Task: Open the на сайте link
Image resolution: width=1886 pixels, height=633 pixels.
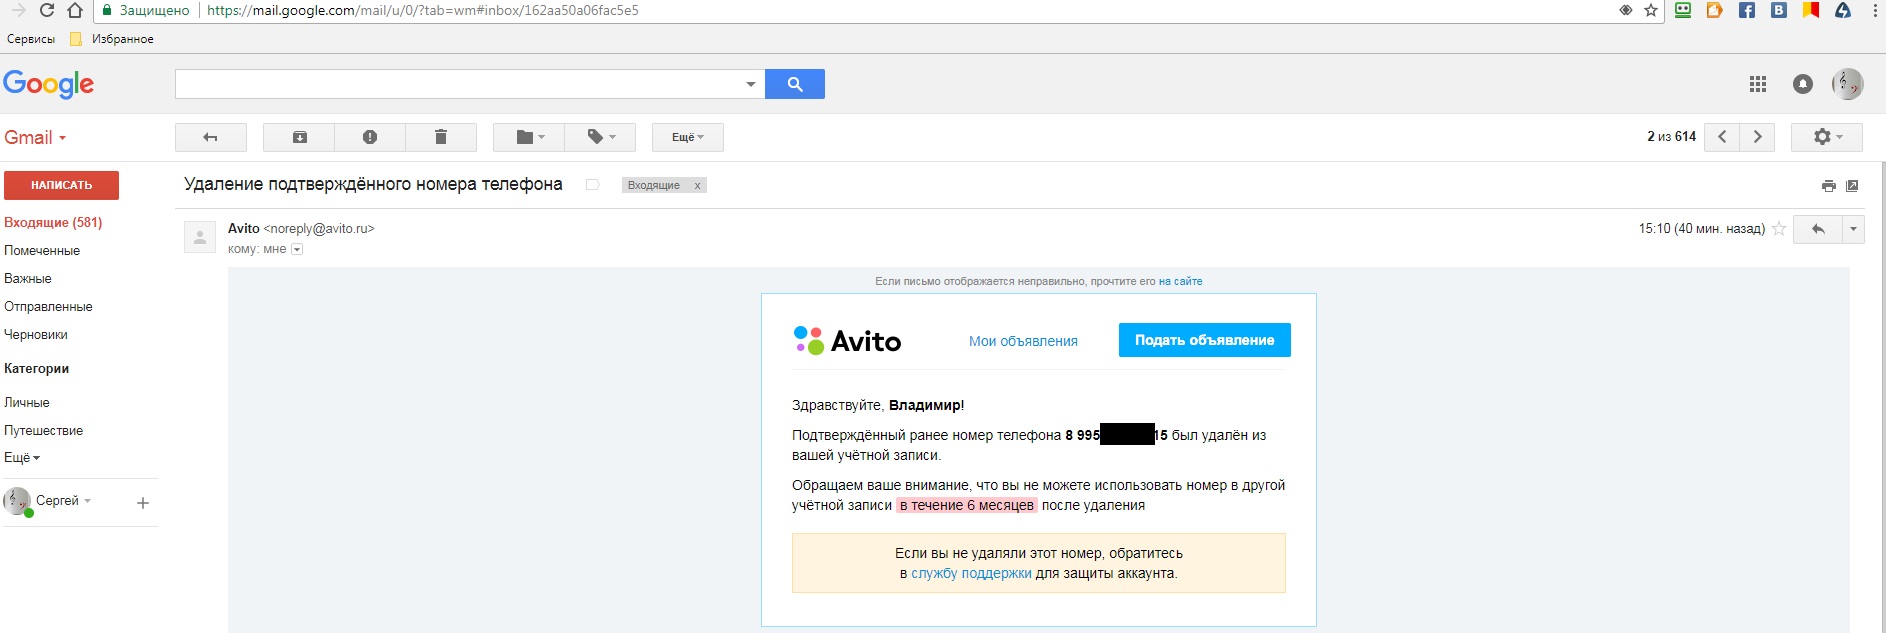Action: click(1180, 281)
